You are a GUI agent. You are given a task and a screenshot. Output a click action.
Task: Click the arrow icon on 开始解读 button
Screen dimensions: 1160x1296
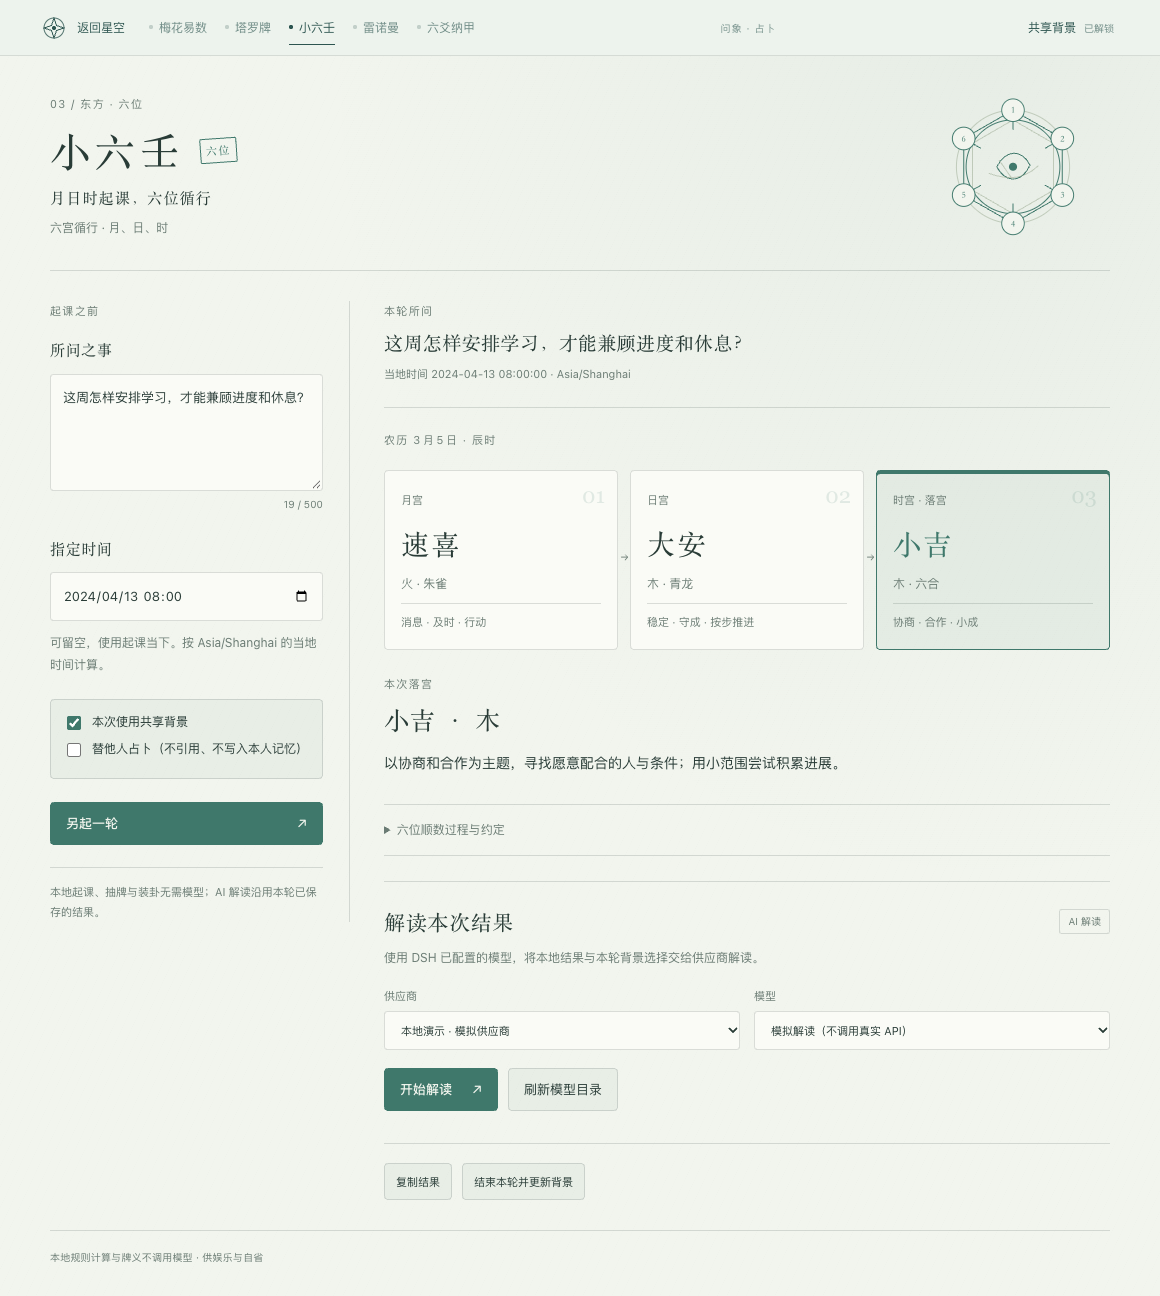pyautogui.click(x=477, y=1089)
